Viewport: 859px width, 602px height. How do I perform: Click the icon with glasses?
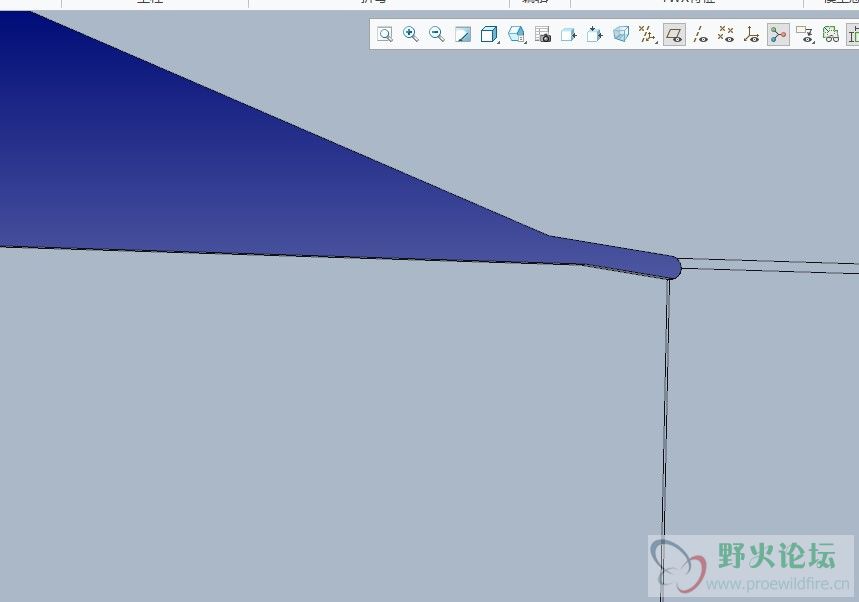coord(831,35)
